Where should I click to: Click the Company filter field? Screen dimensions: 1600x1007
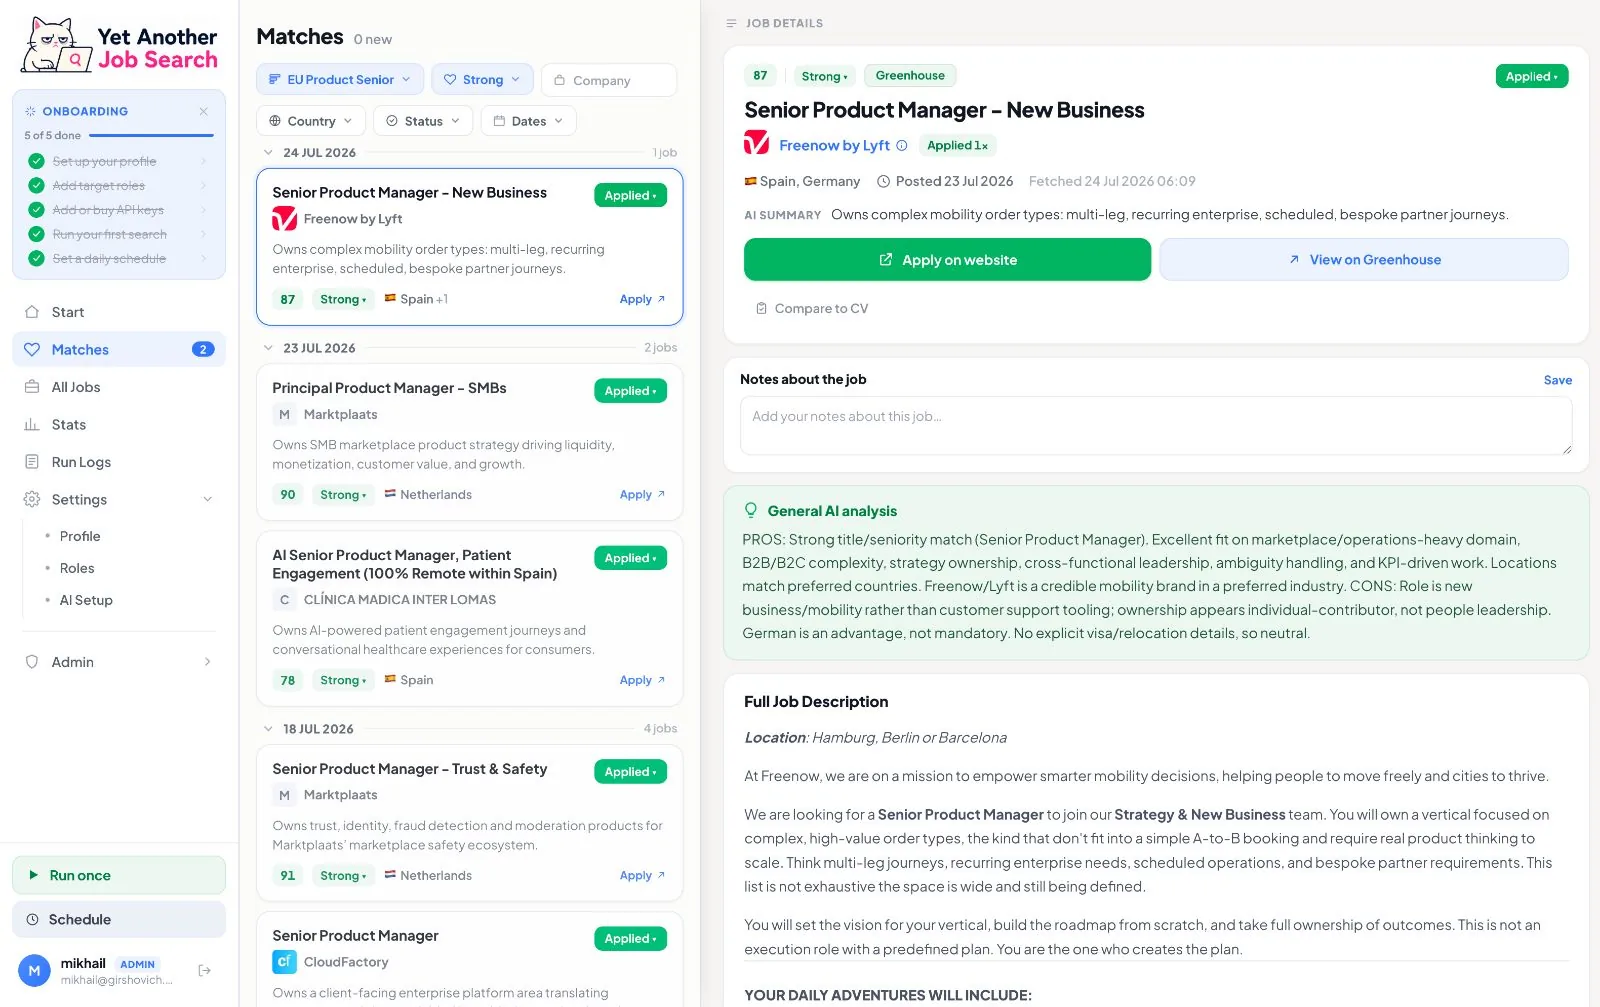[609, 80]
